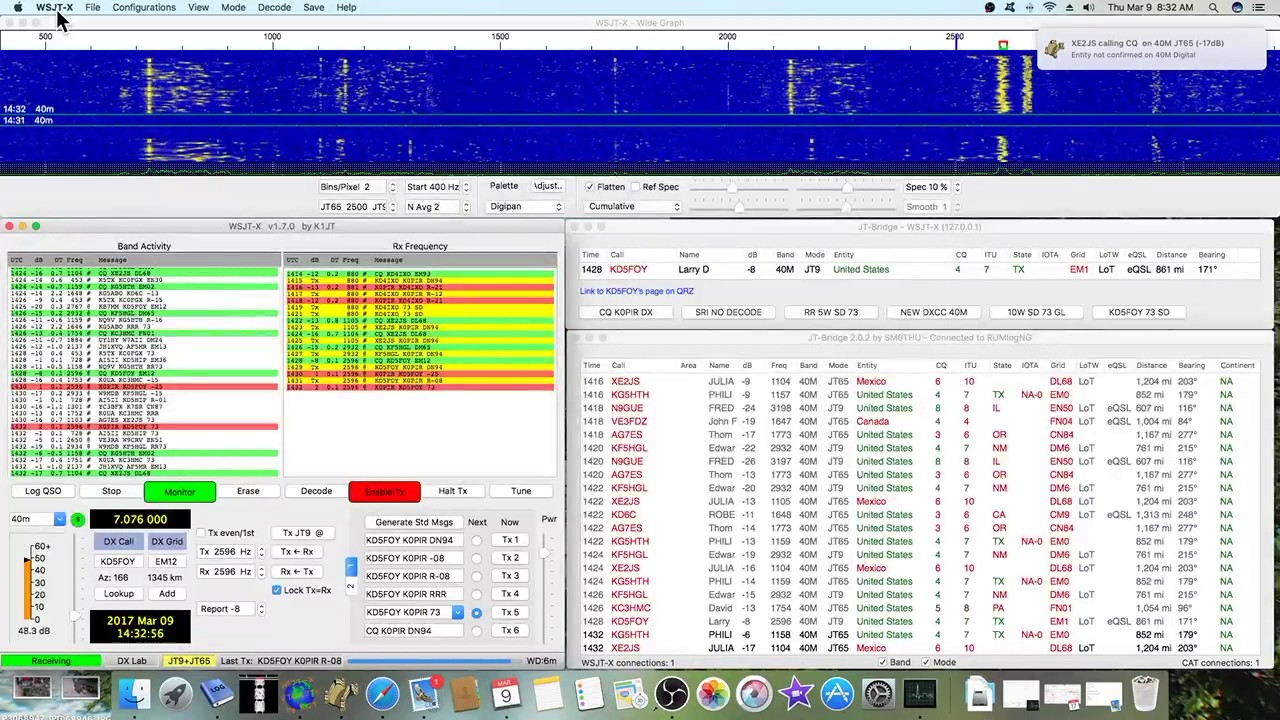The width and height of the screenshot is (1280, 720).
Task: Open the Cumulative spectrum dropdown
Action: (x=633, y=206)
